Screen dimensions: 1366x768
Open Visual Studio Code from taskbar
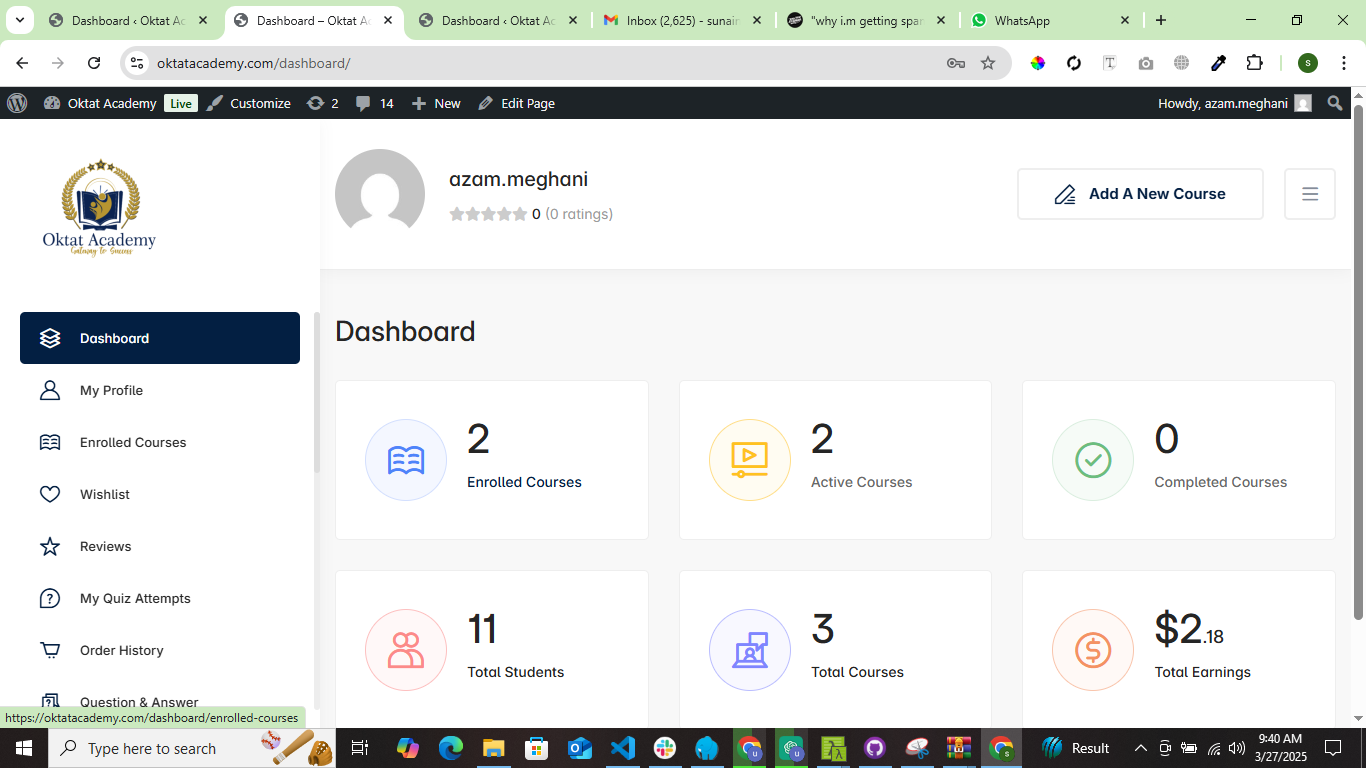point(622,748)
